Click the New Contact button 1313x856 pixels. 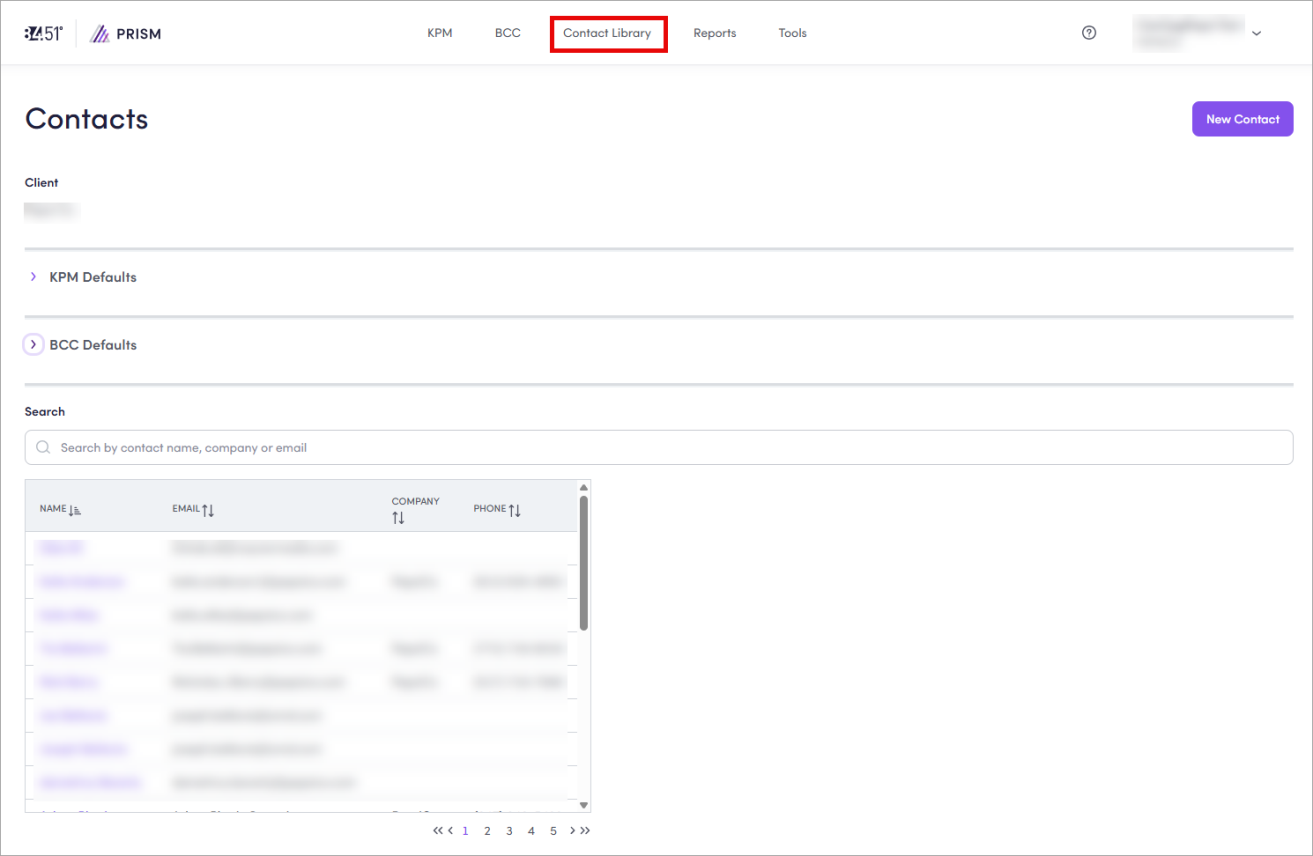[1242, 119]
